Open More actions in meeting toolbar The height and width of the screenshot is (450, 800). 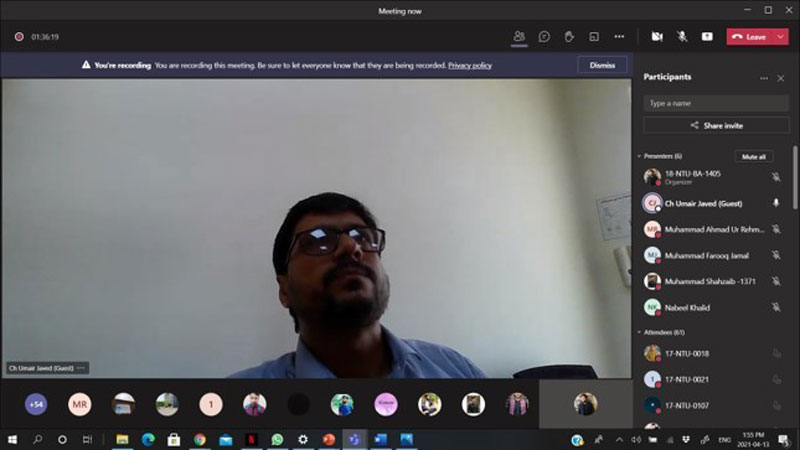pyautogui.click(x=619, y=36)
